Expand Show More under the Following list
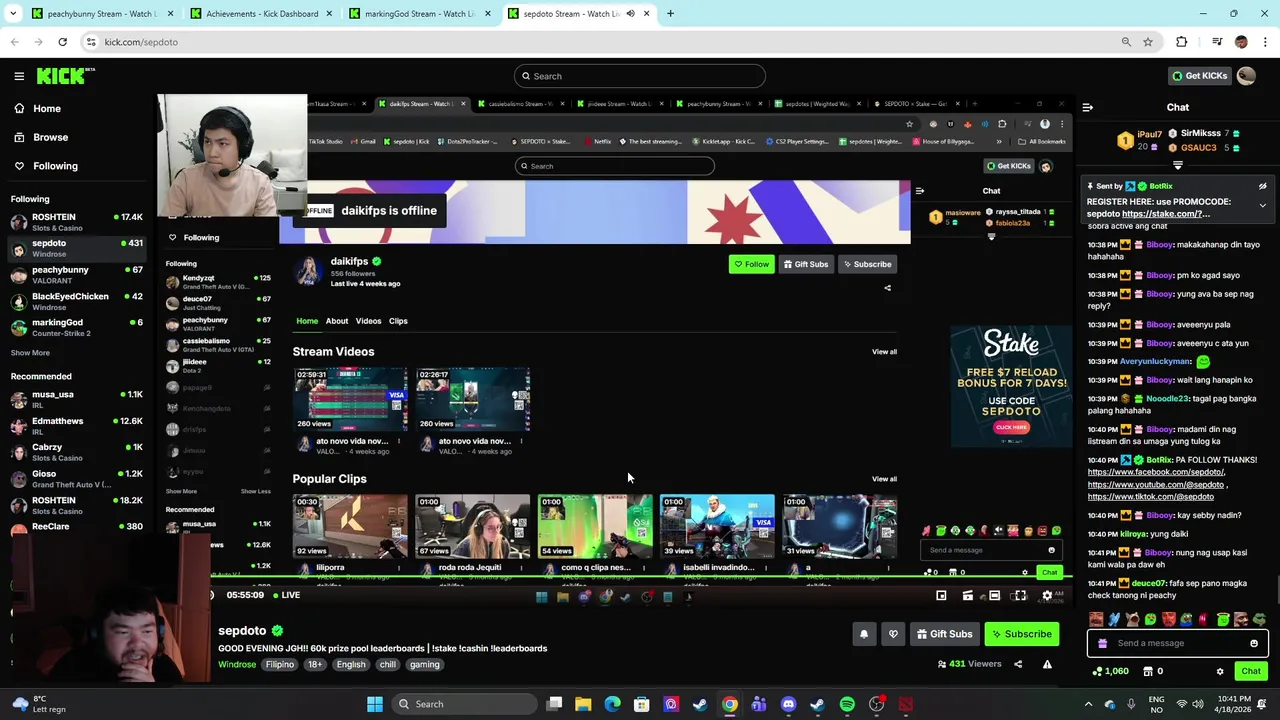1280x720 pixels. click(30, 353)
